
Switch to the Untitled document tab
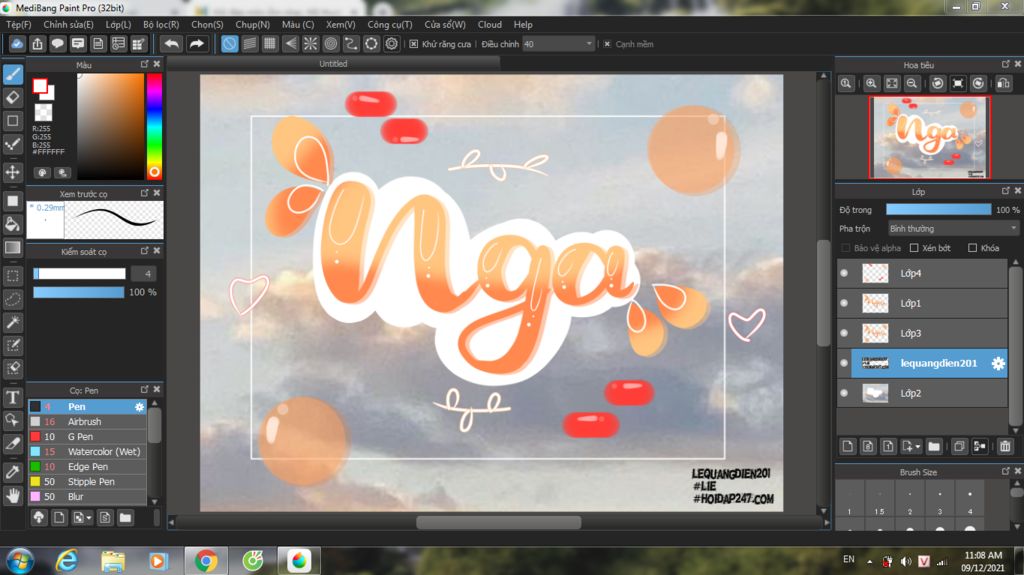pyautogui.click(x=333, y=63)
